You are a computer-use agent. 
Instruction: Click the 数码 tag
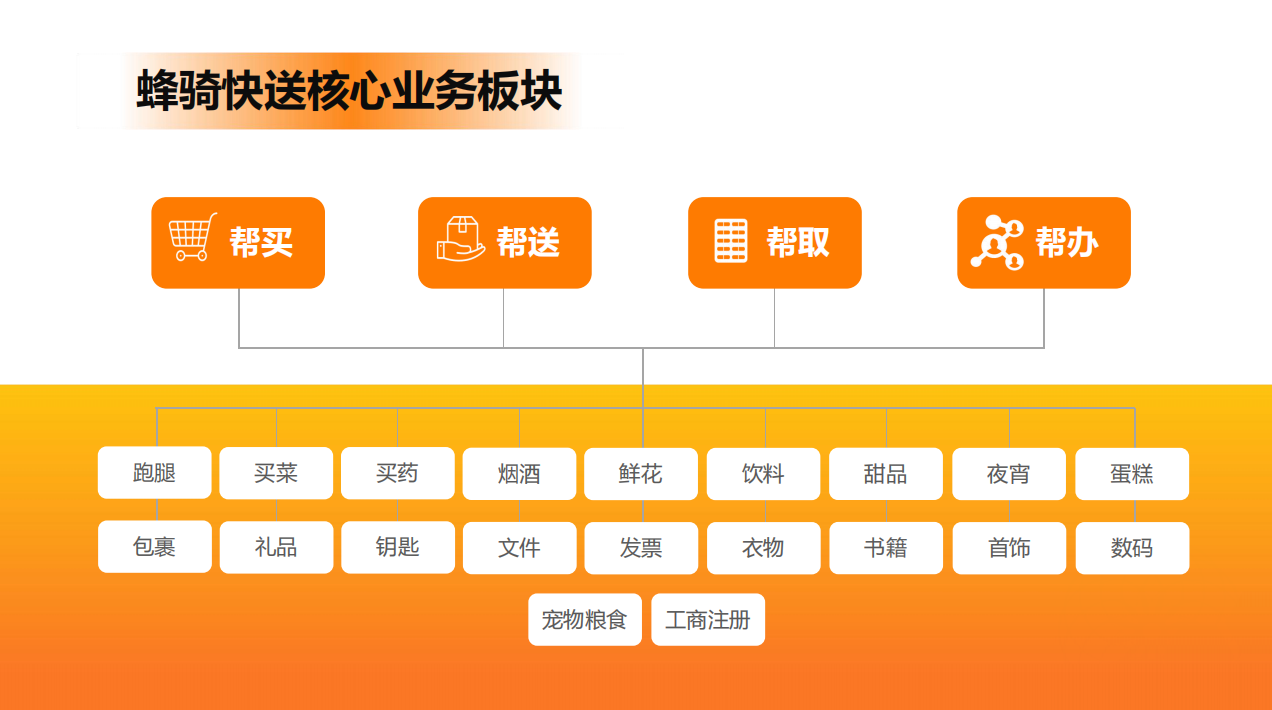[1132, 548]
